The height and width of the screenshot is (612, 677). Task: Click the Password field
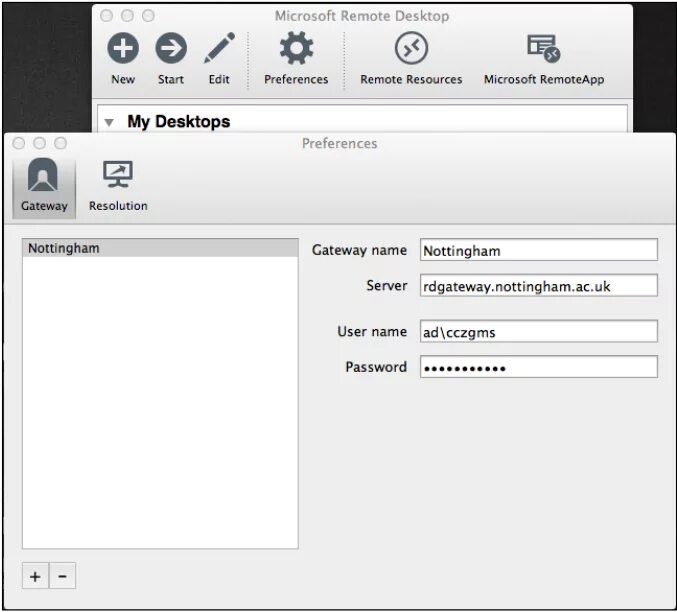click(x=538, y=367)
